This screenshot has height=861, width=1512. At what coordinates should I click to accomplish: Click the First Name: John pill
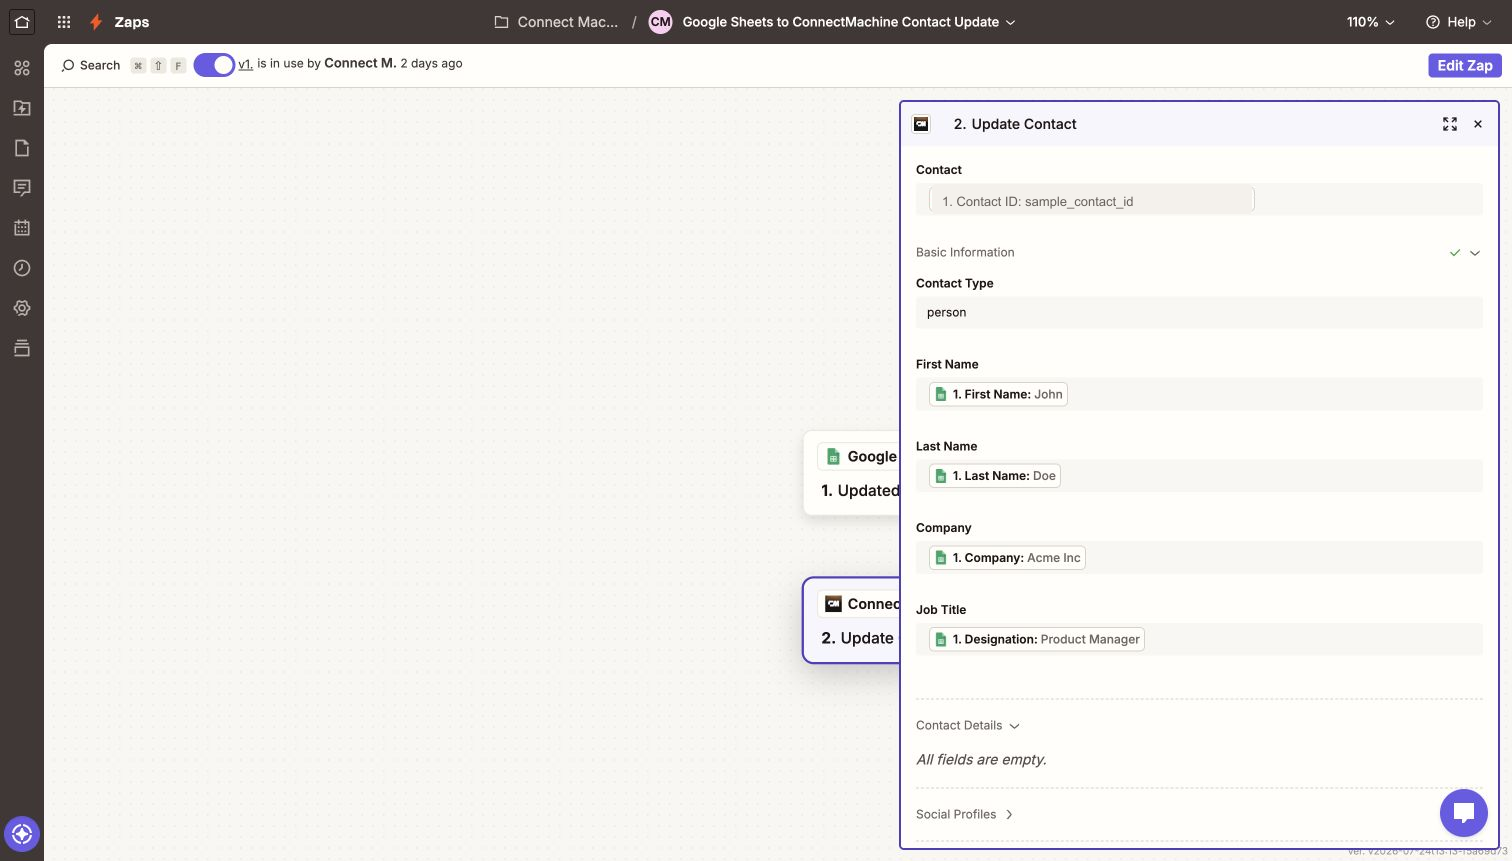click(998, 394)
